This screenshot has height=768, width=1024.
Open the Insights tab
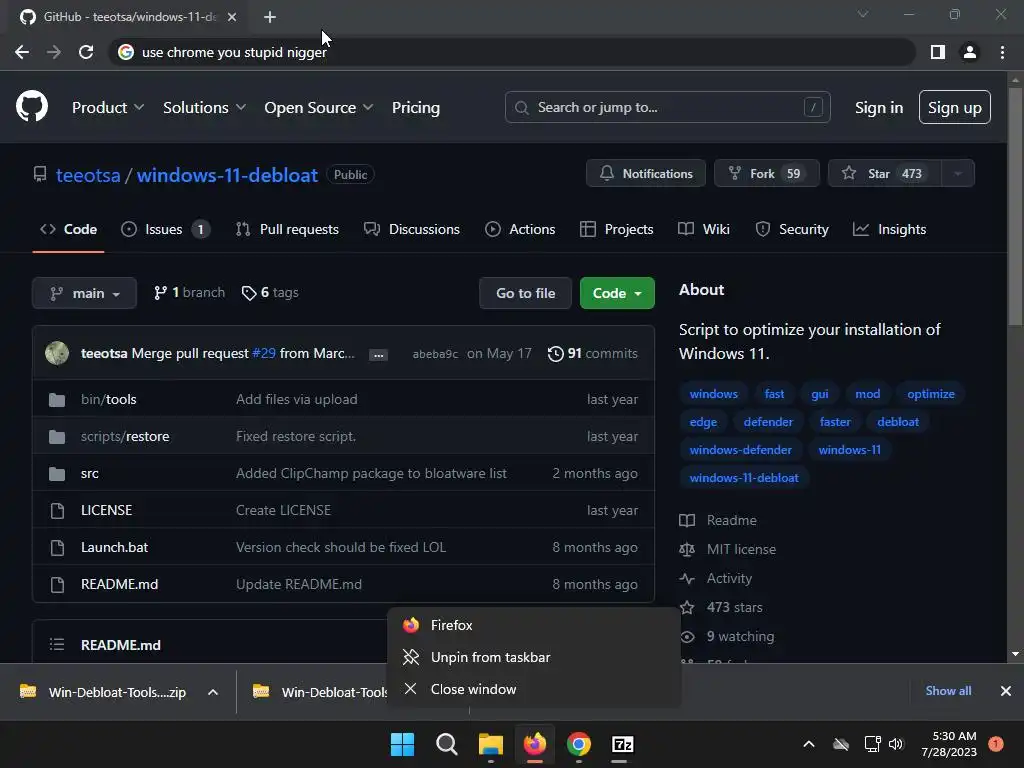pos(889,229)
